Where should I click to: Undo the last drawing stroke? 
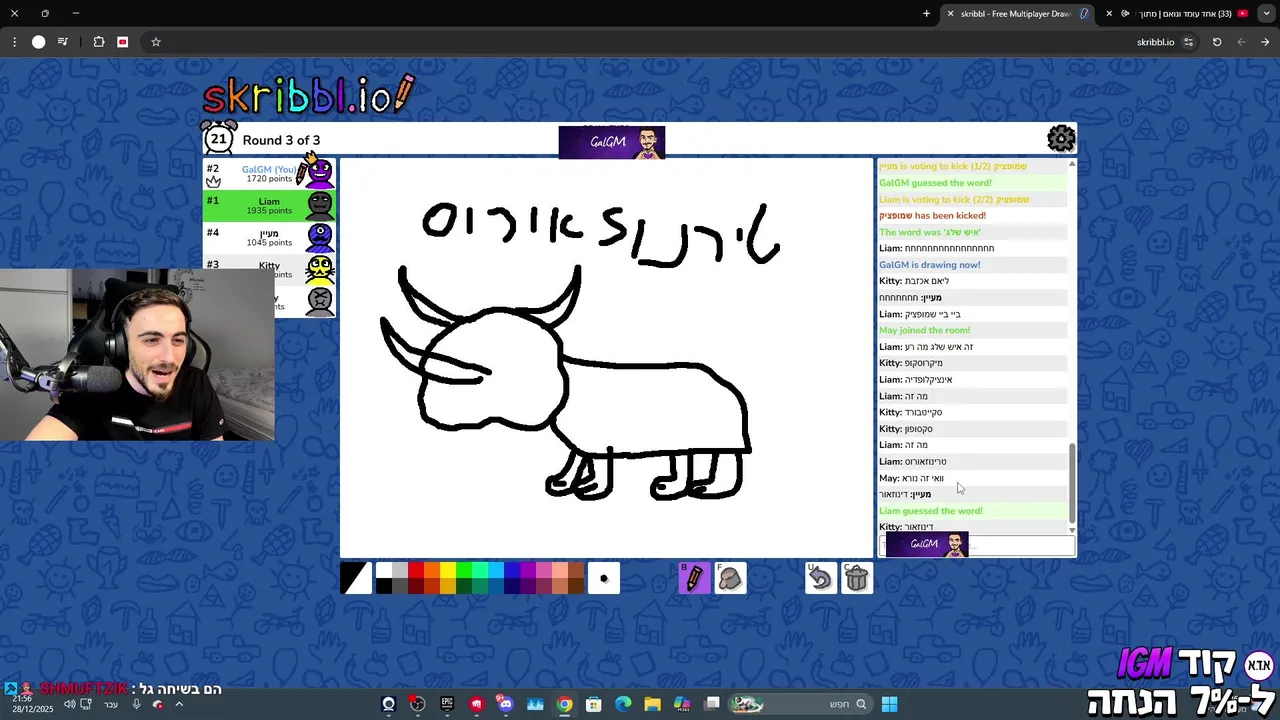coord(821,578)
